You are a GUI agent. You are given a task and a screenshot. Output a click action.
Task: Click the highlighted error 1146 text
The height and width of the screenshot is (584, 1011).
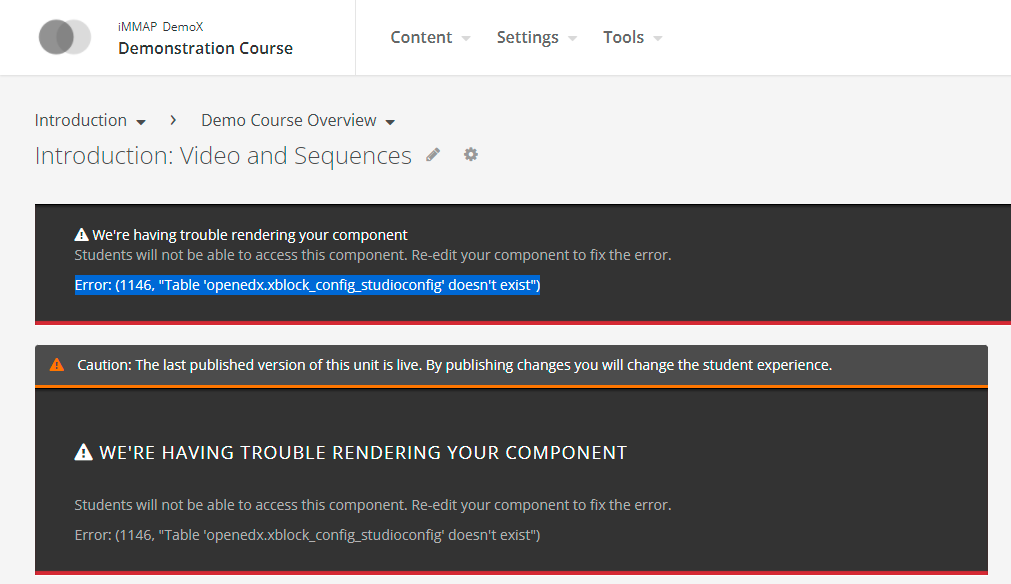307,285
